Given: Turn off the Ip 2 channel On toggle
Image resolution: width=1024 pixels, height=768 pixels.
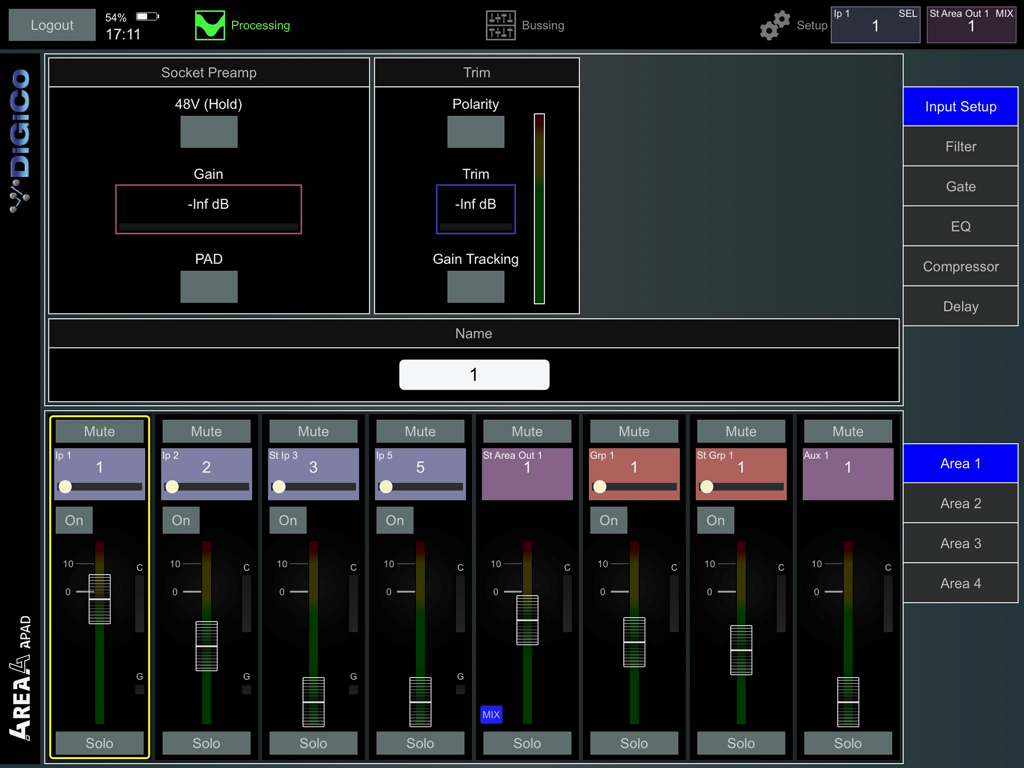Looking at the screenshot, I should (x=181, y=520).
